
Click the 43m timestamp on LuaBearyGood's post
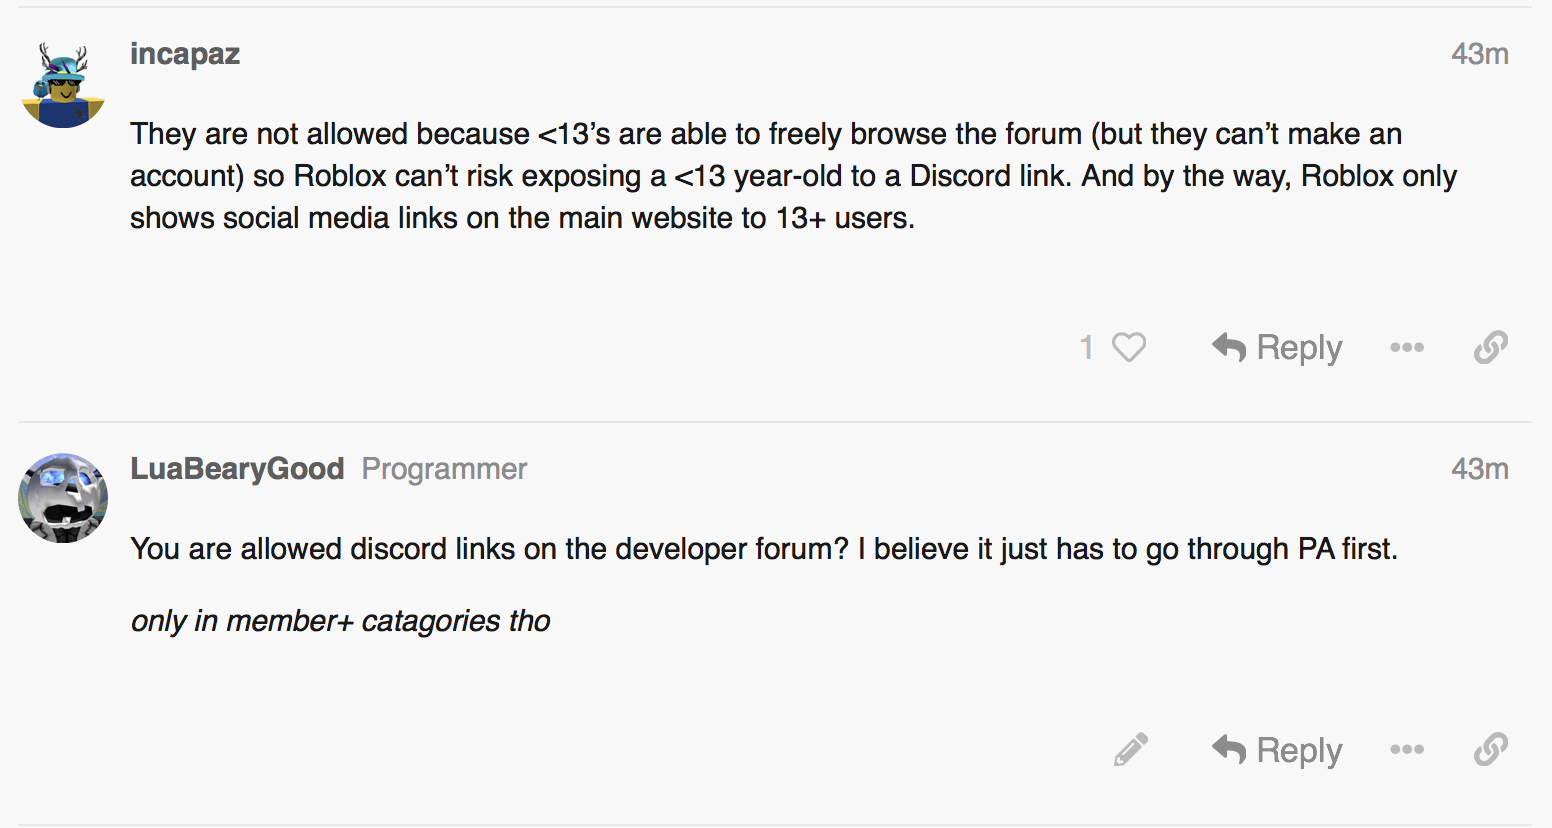coord(1479,469)
